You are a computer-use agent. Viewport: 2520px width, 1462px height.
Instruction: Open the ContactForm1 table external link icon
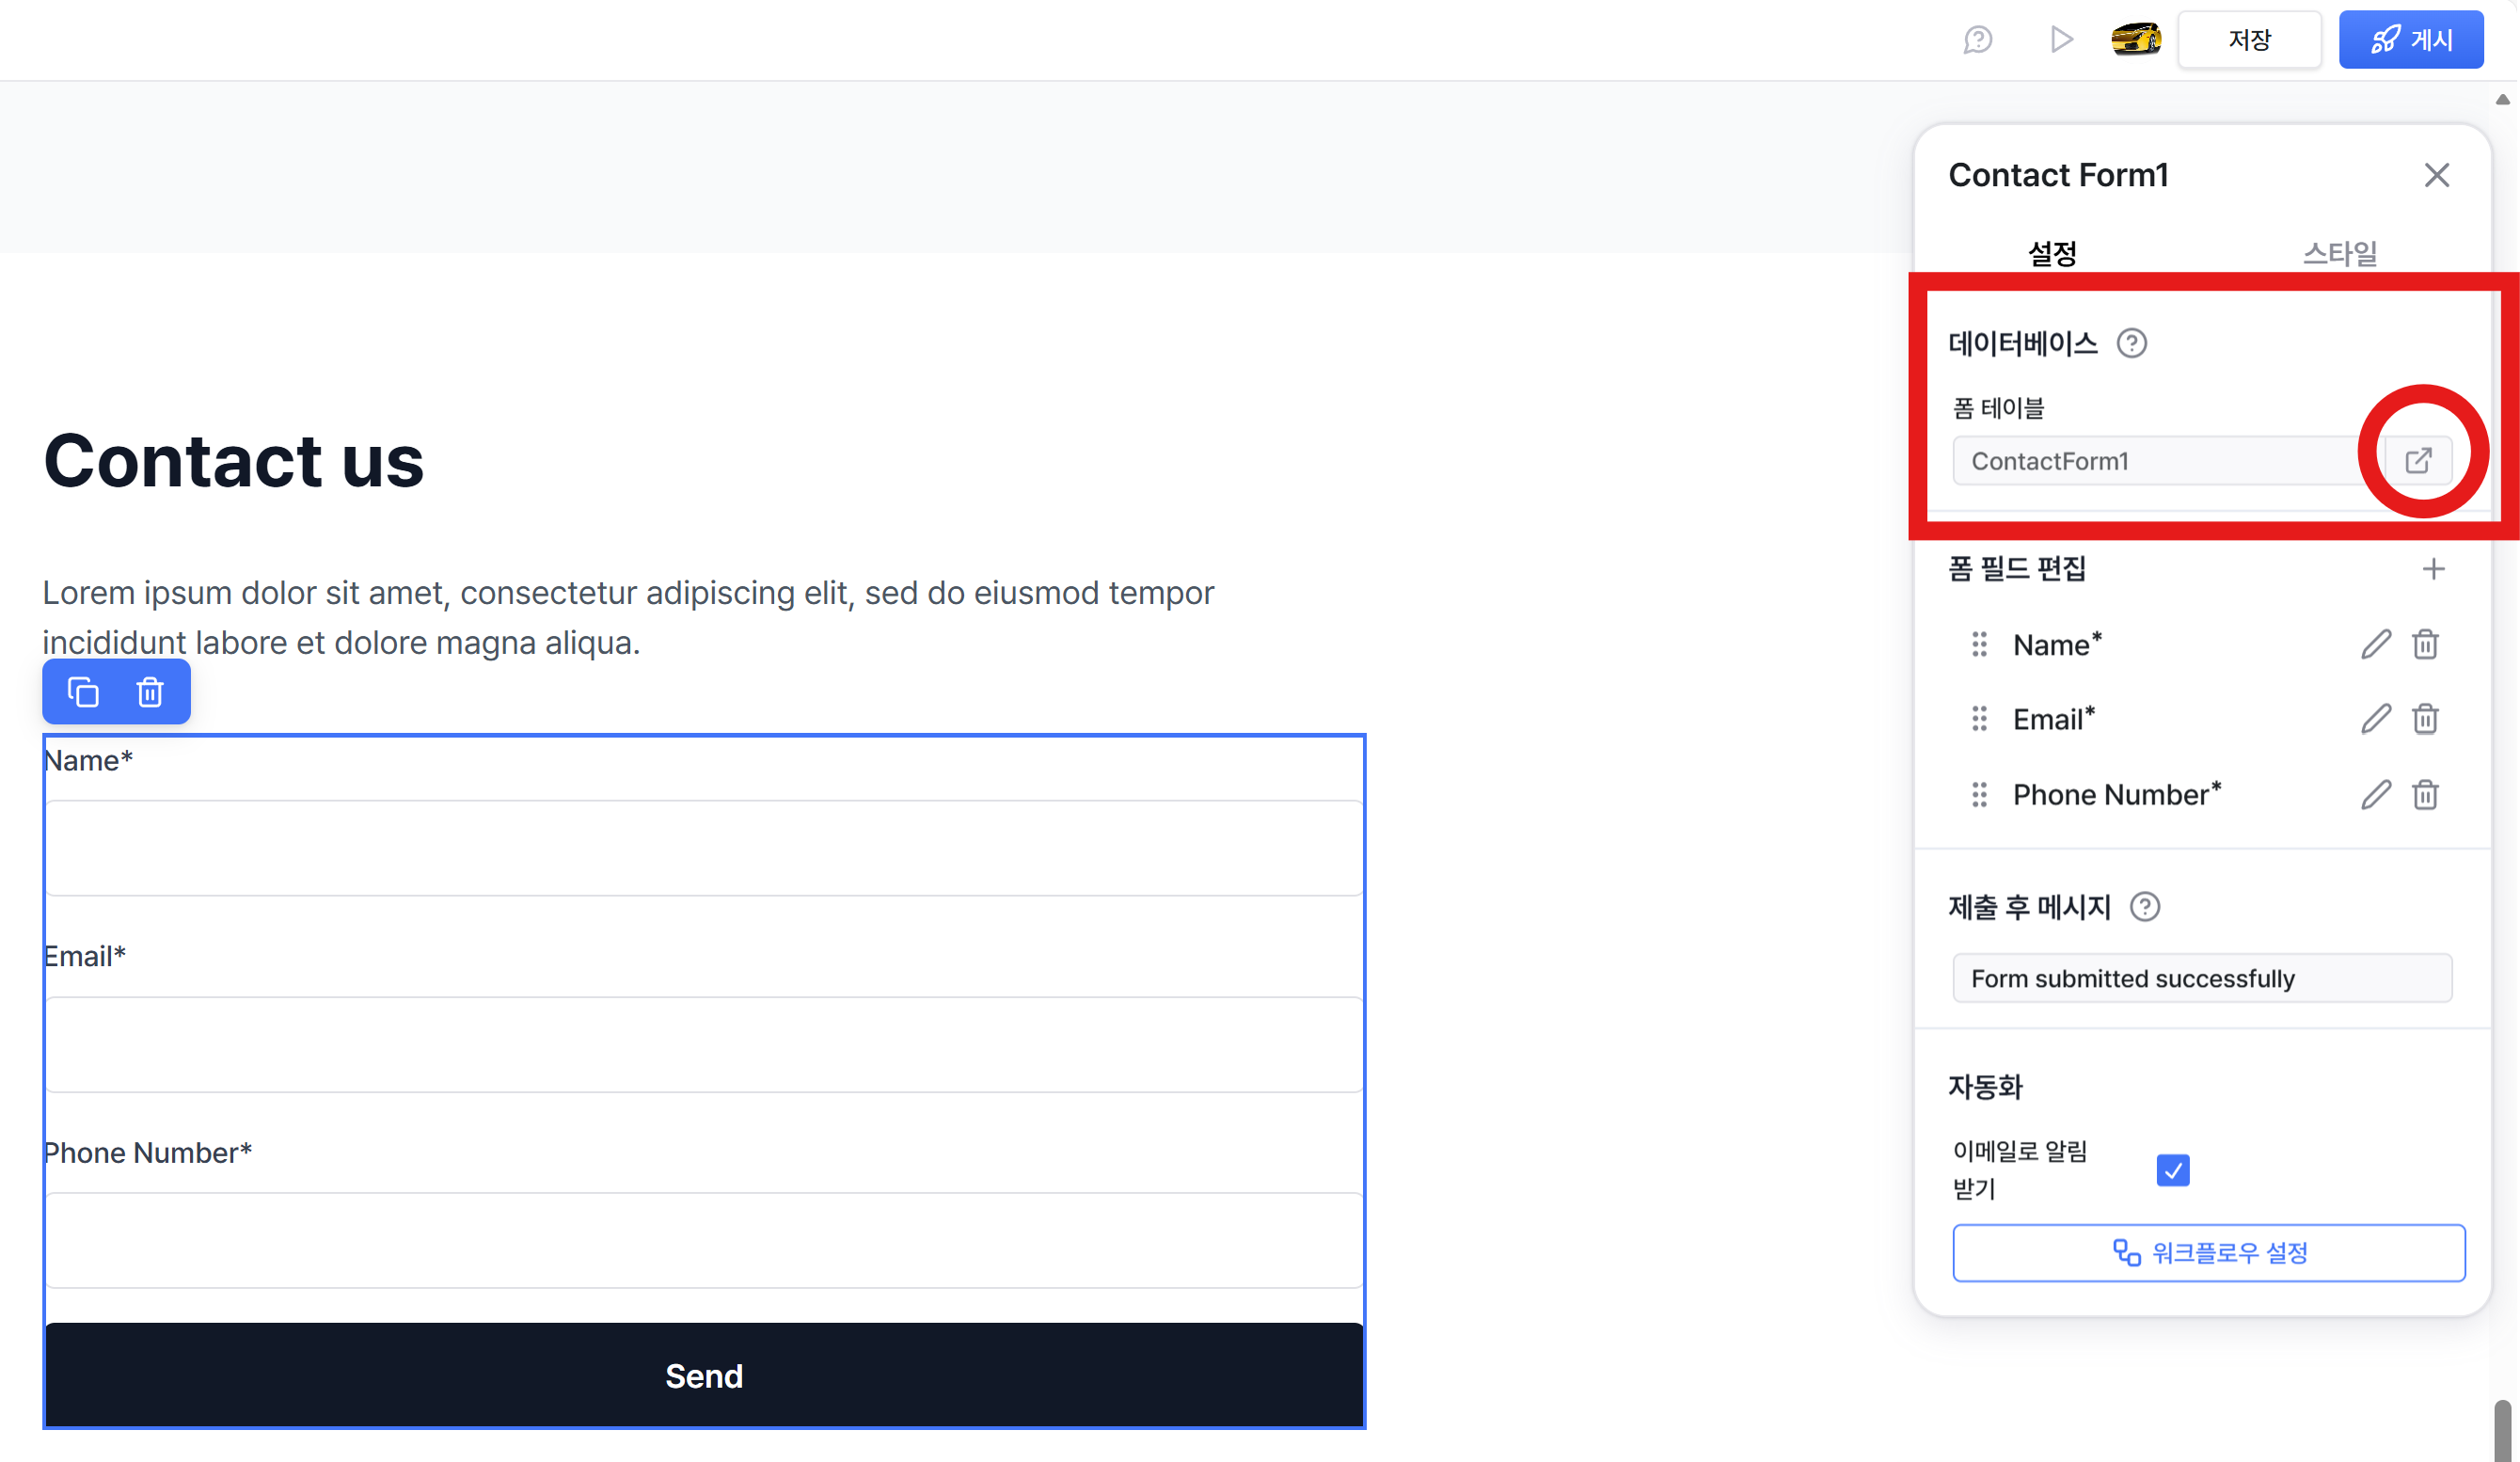(2418, 460)
